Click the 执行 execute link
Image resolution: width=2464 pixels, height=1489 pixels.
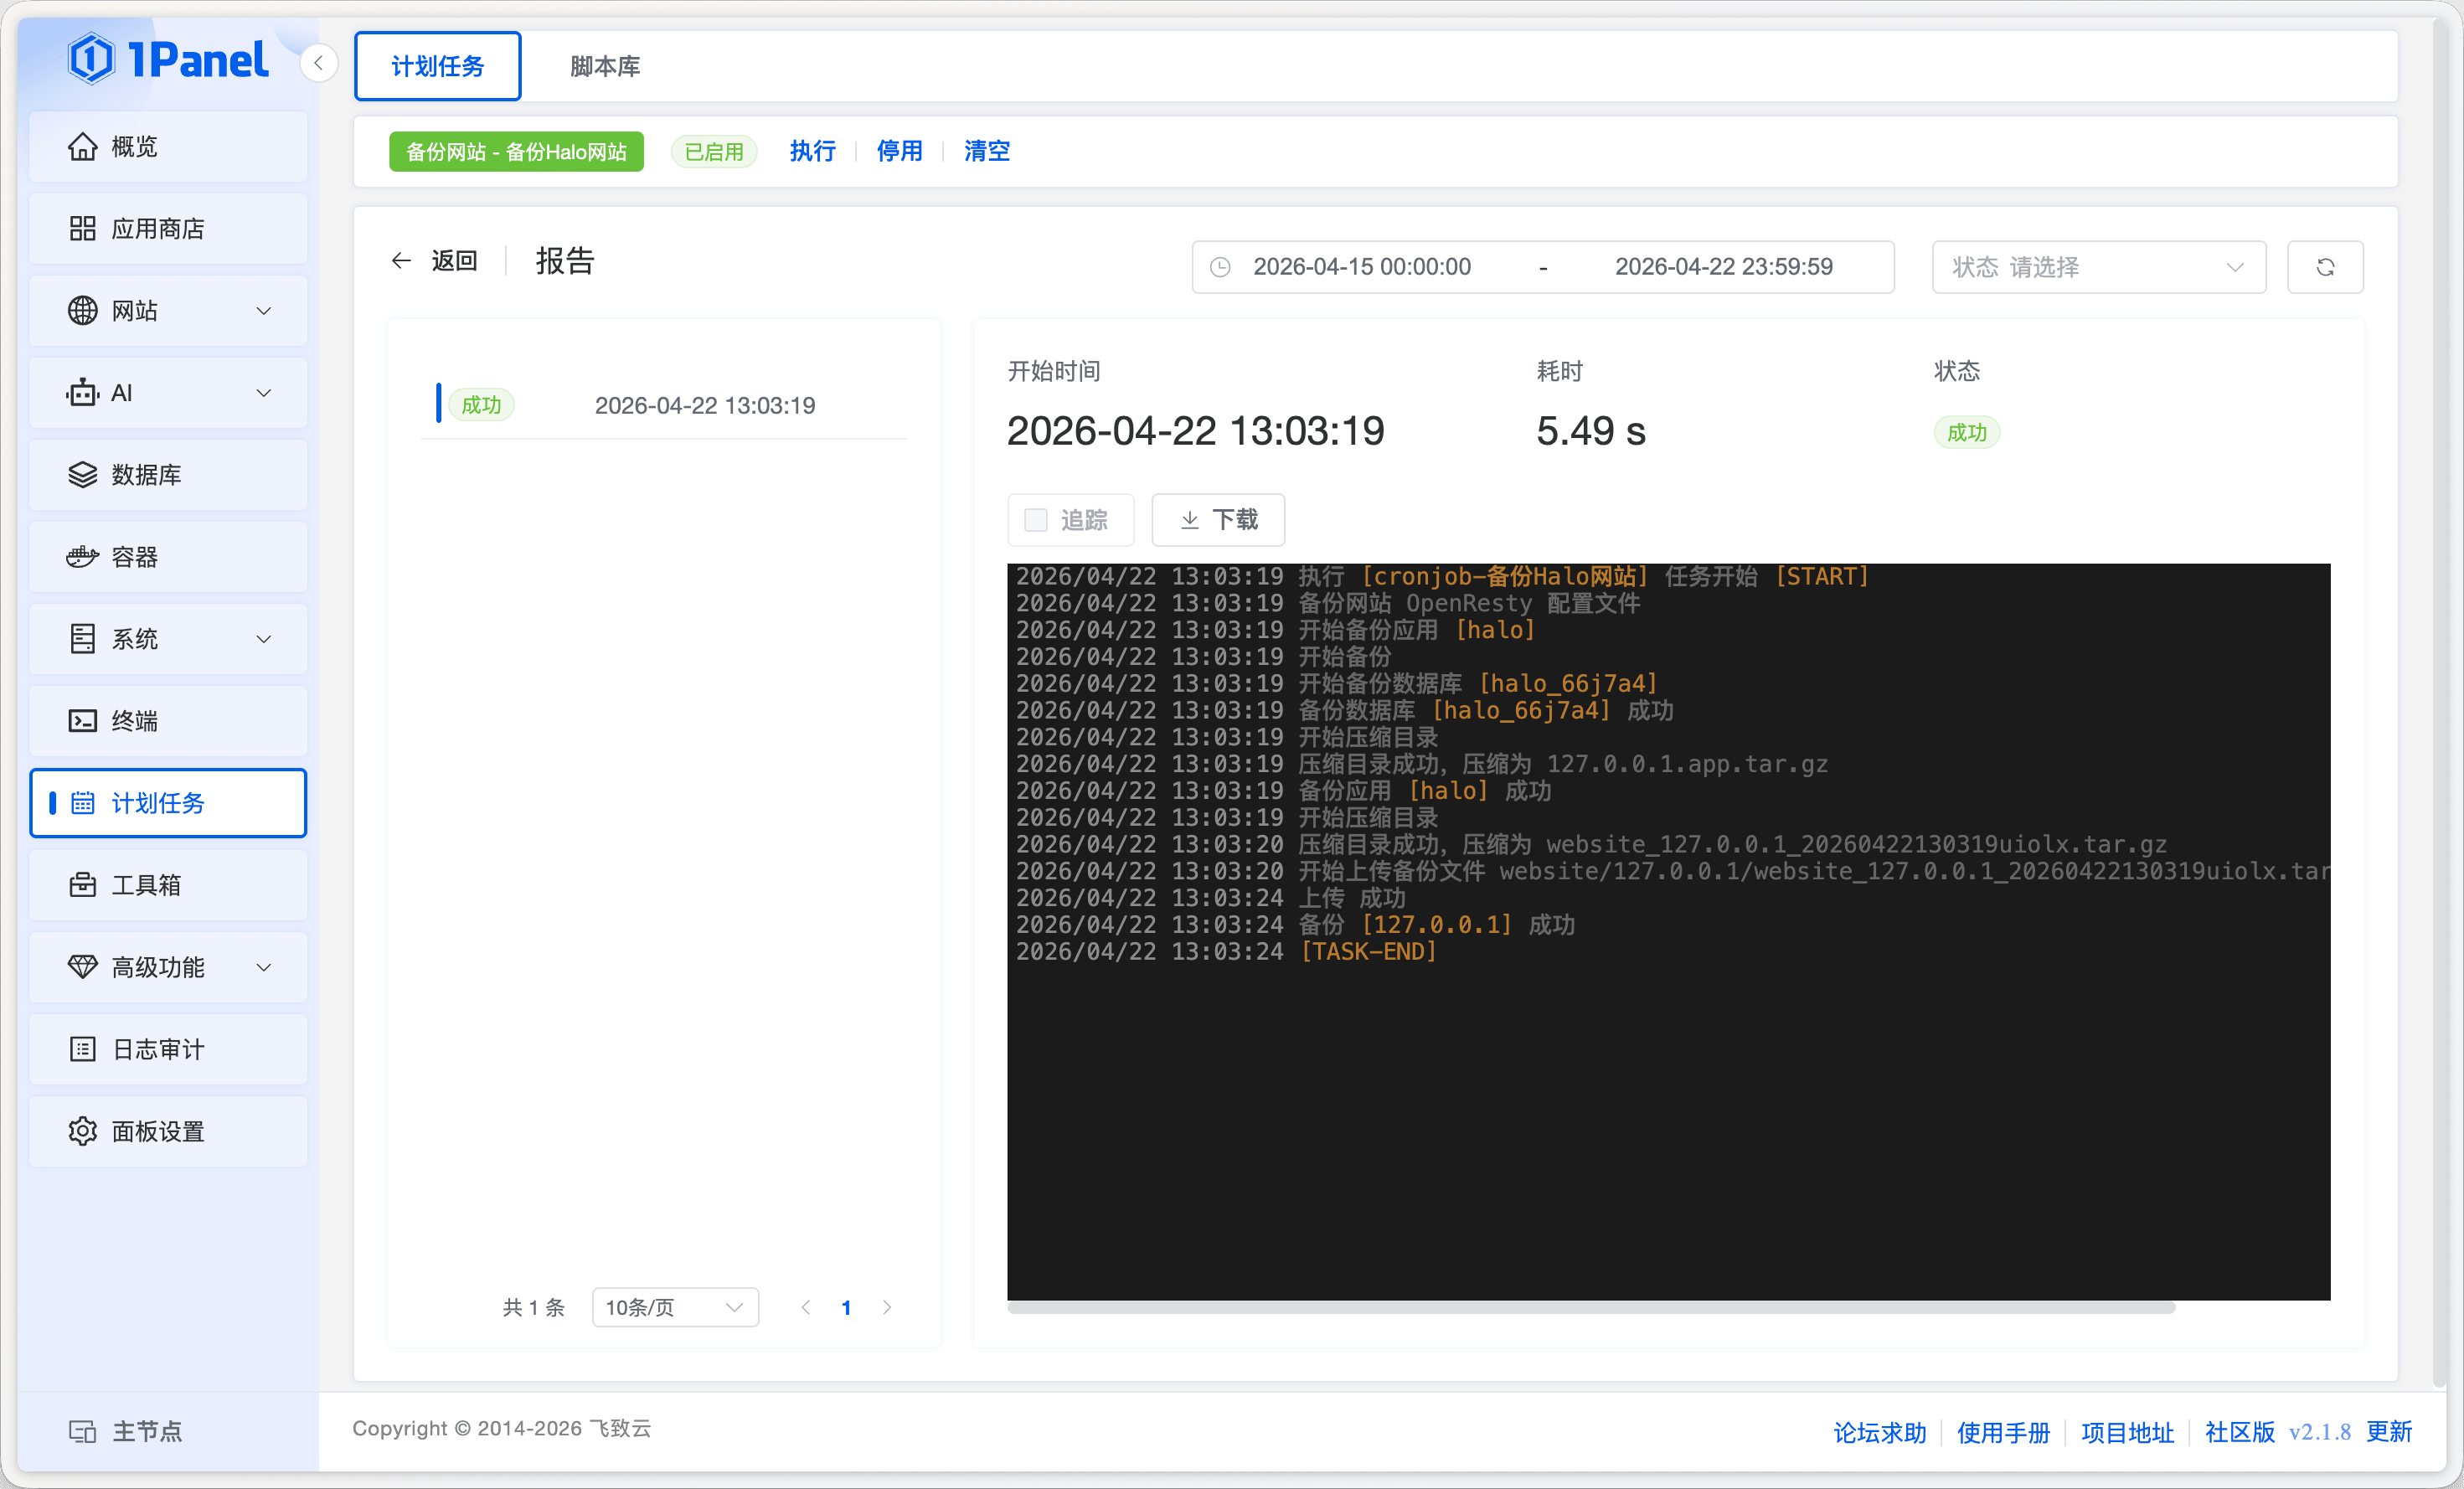812,151
